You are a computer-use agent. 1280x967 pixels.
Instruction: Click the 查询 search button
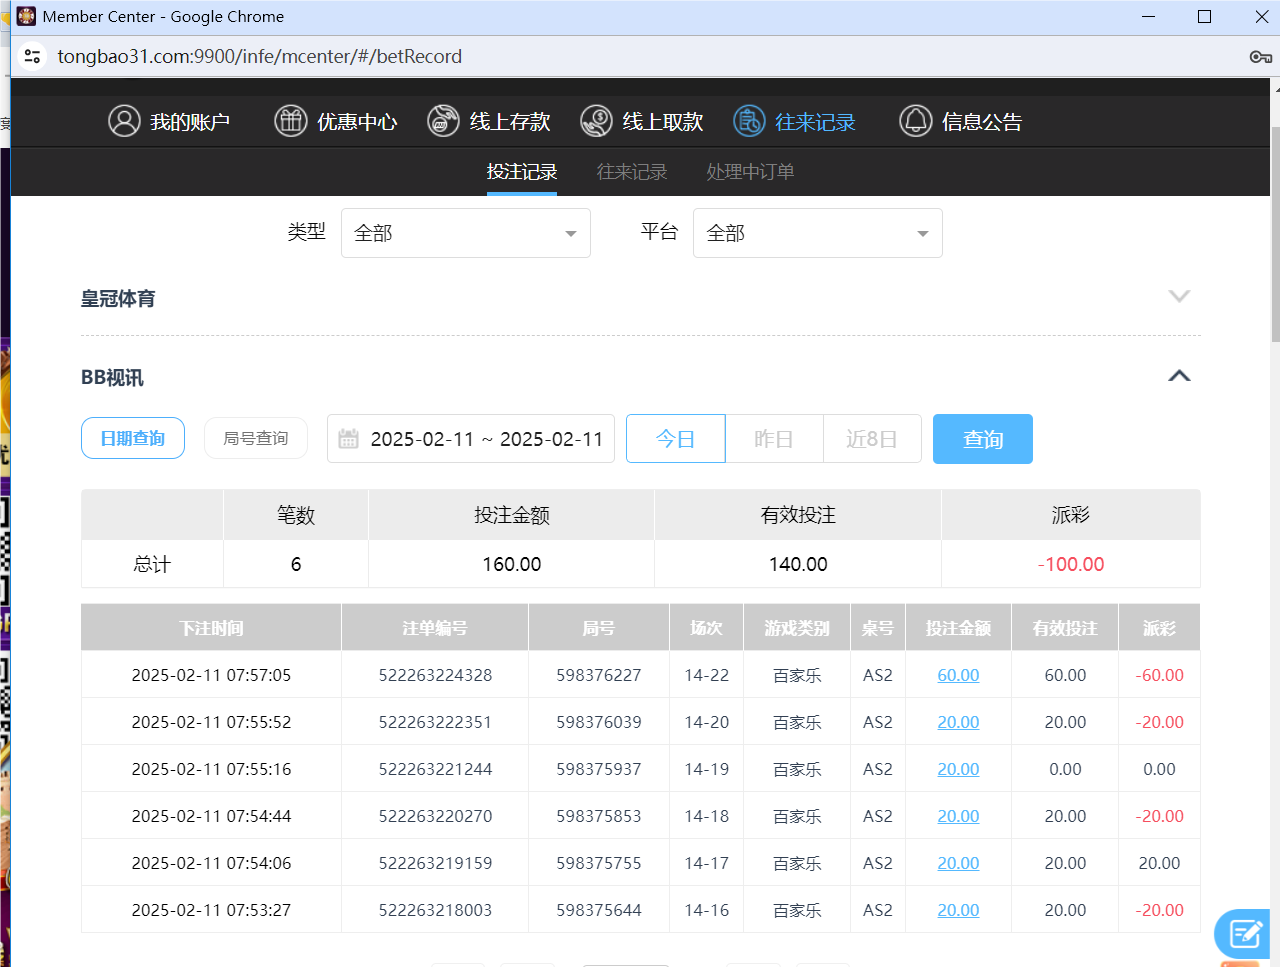[x=982, y=438]
